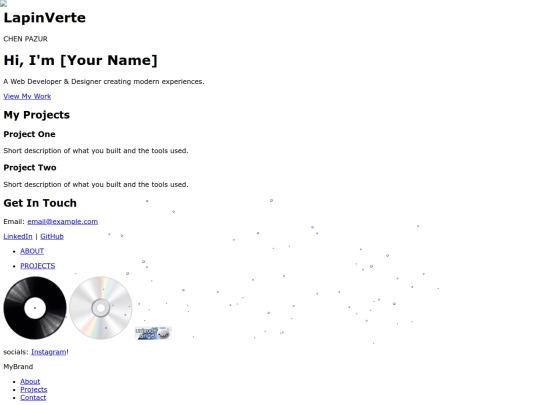This screenshot has height=405, width=540.
Task: Click the MyBrand footer text
Action: [18, 367]
